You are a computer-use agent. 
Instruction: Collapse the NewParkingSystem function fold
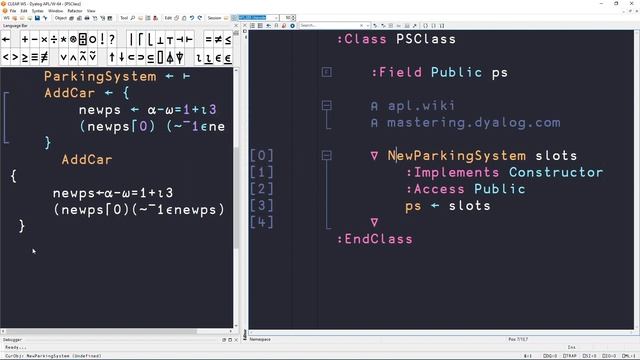327,155
